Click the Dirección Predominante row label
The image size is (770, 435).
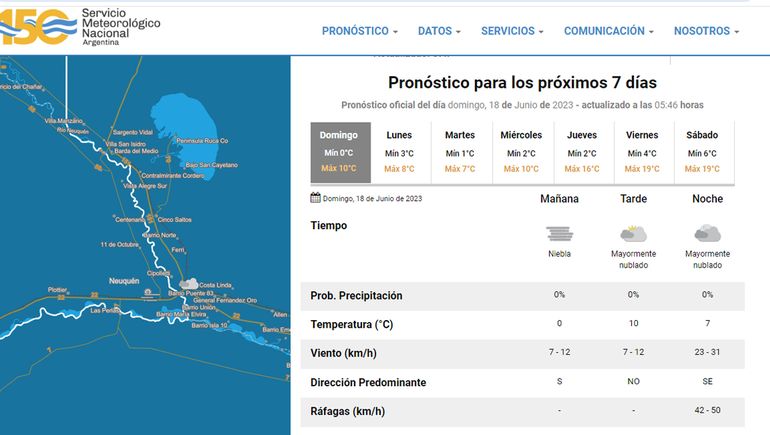(368, 382)
